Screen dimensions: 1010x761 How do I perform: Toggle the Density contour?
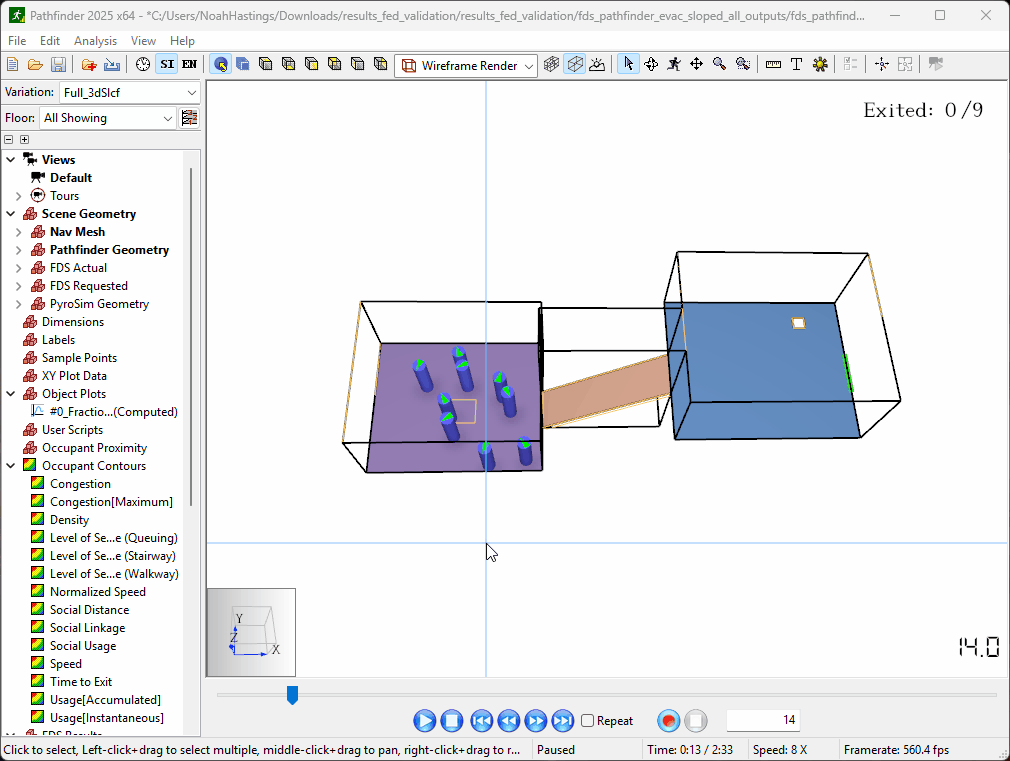[69, 520]
